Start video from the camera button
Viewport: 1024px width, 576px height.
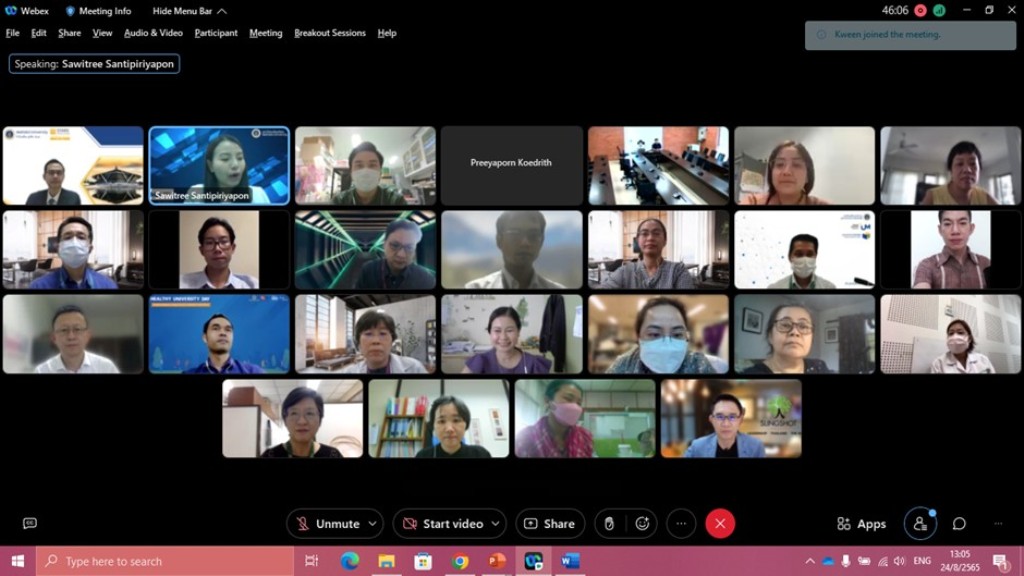[x=442, y=523]
